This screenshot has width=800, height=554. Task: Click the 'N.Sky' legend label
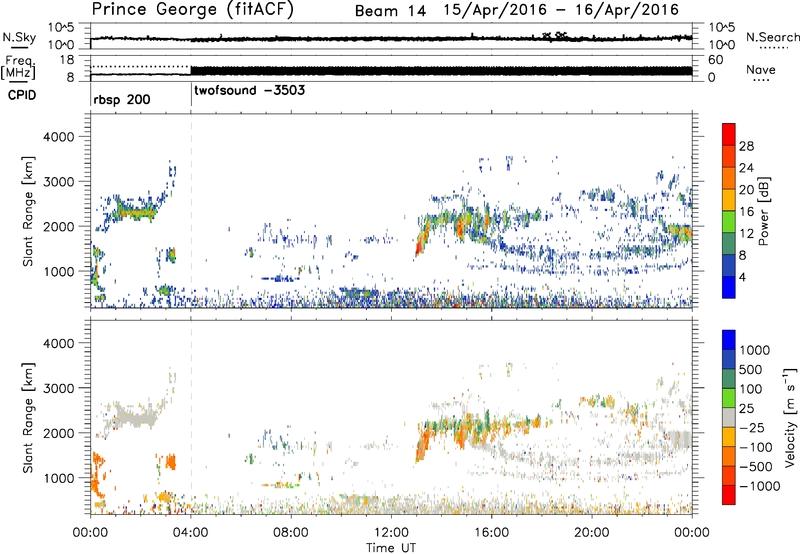click(x=19, y=37)
